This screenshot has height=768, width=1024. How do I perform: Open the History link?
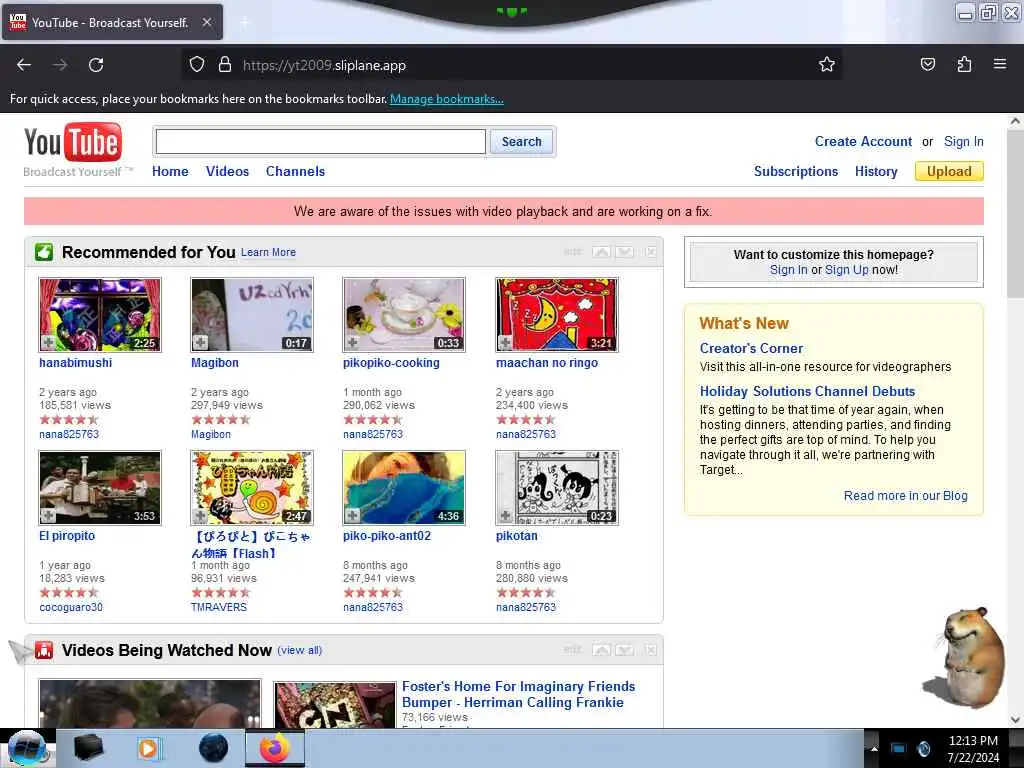[876, 171]
